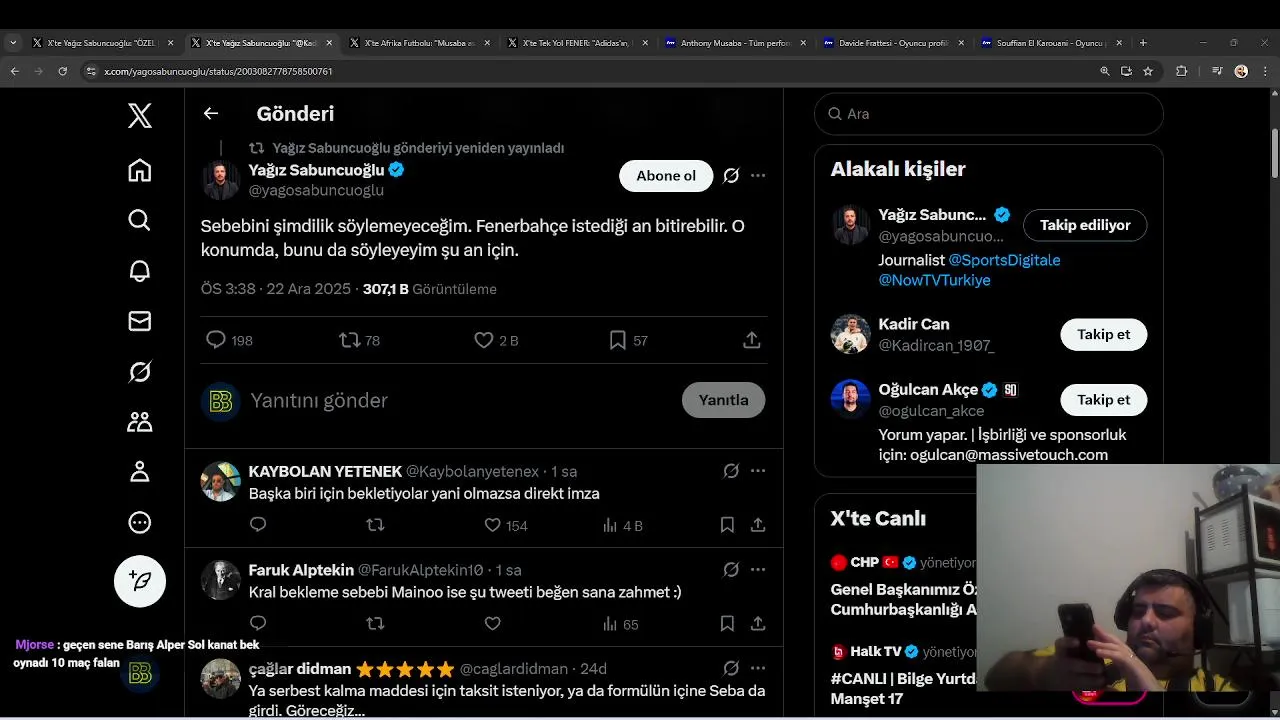Like Faruk Alptekin's reply
The width and height of the screenshot is (1280, 720).
tap(492, 624)
